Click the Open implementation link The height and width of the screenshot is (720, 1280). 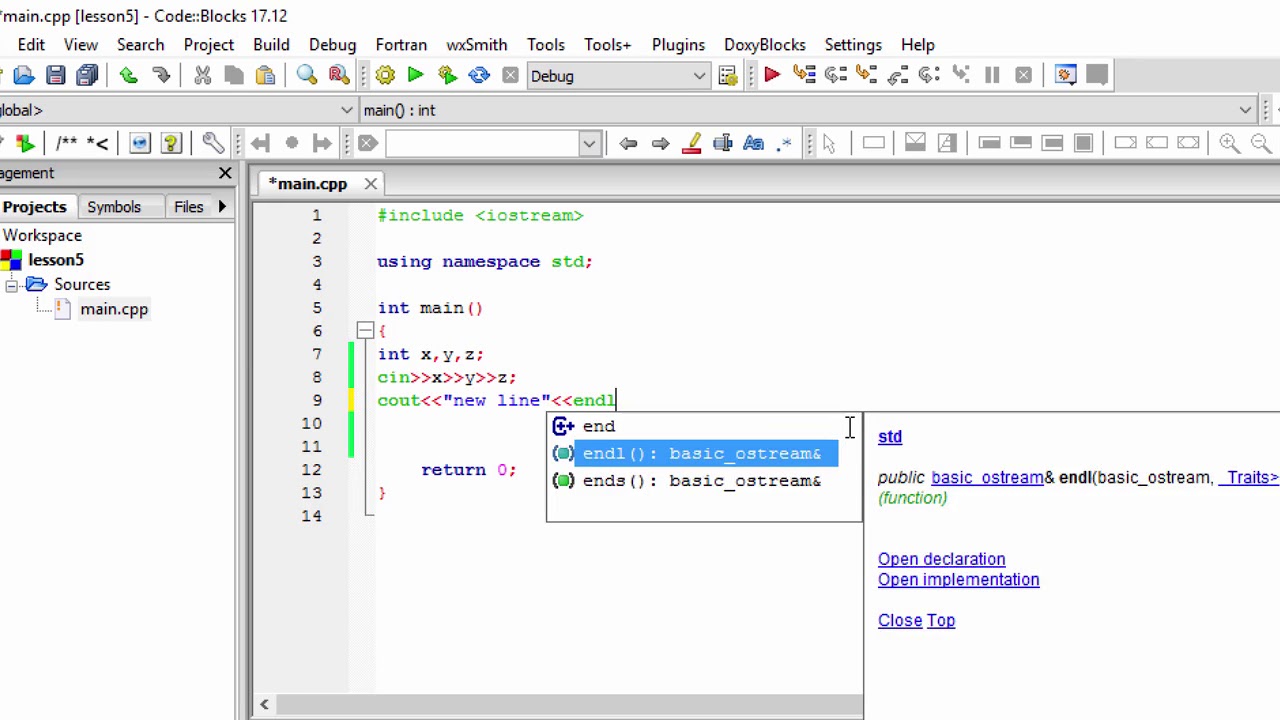click(x=958, y=580)
